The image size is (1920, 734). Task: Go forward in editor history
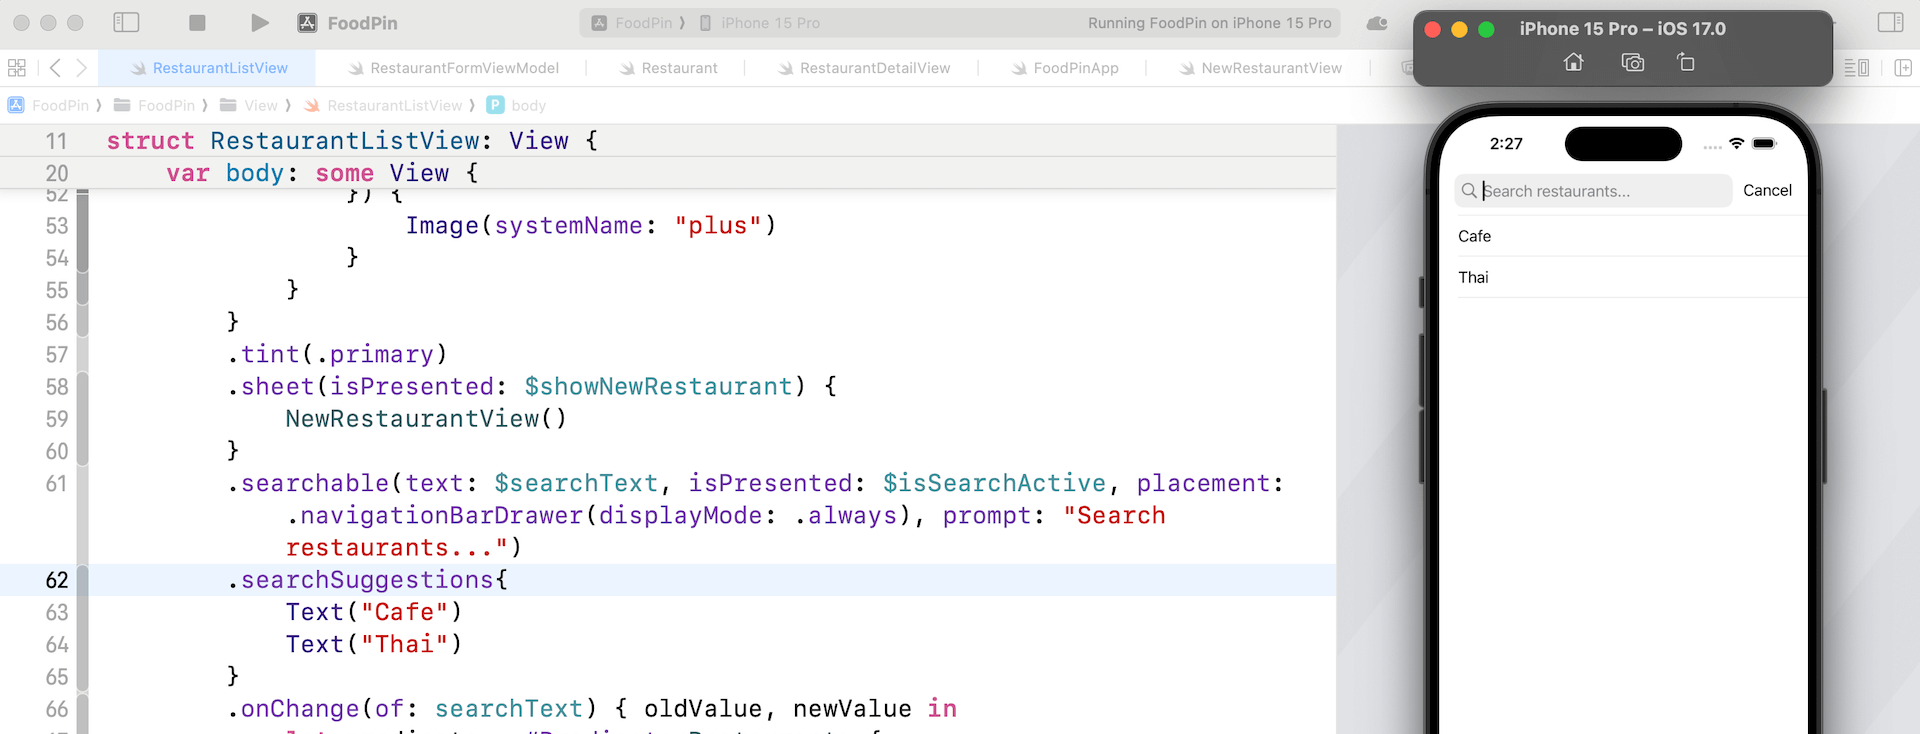pyautogui.click(x=82, y=68)
